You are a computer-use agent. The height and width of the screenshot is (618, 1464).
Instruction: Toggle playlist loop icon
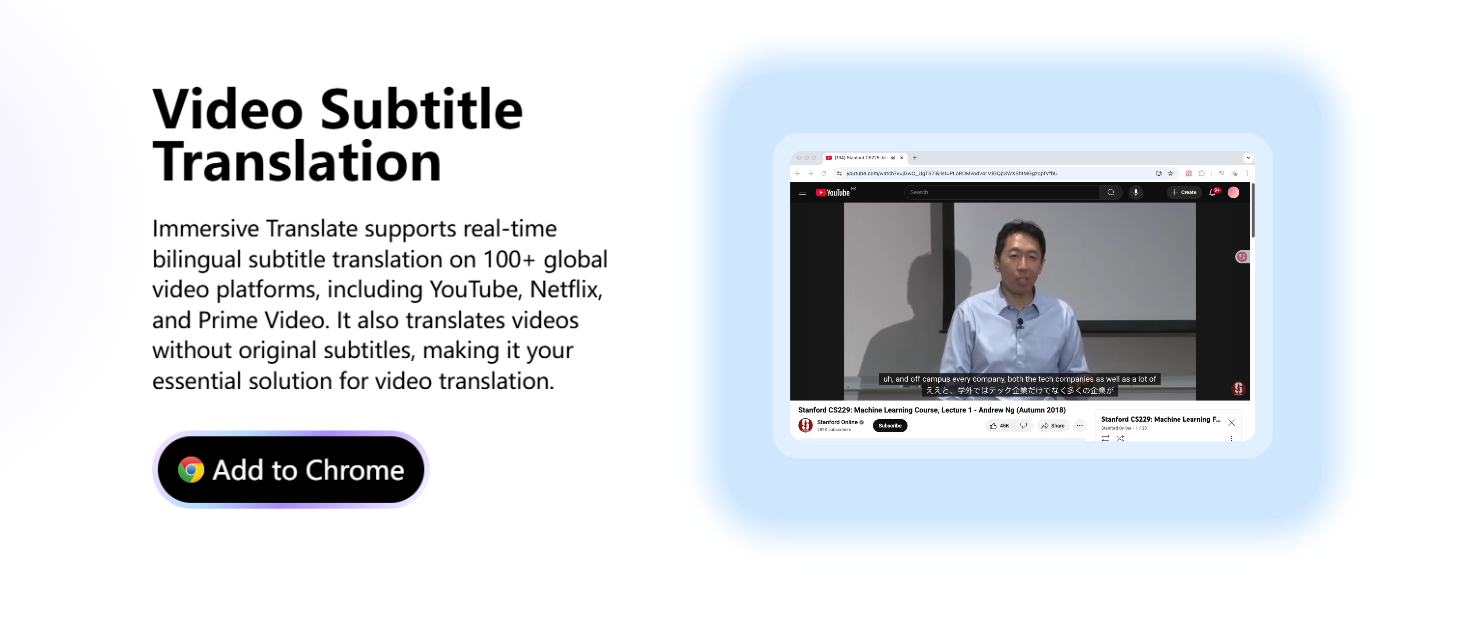click(x=1105, y=438)
